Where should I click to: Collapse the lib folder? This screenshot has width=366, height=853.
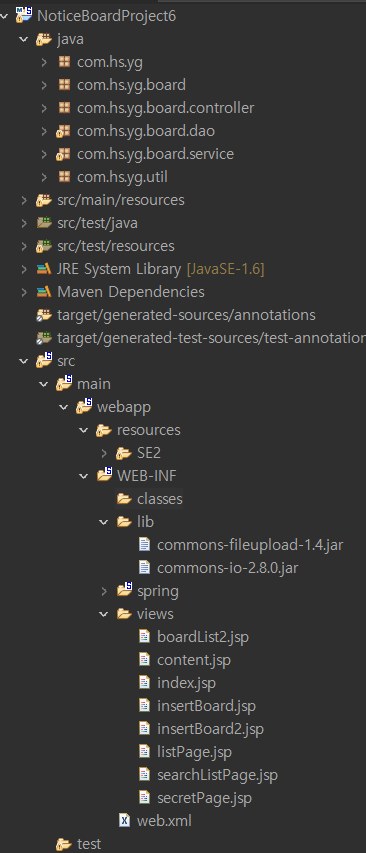click(104, 522)
